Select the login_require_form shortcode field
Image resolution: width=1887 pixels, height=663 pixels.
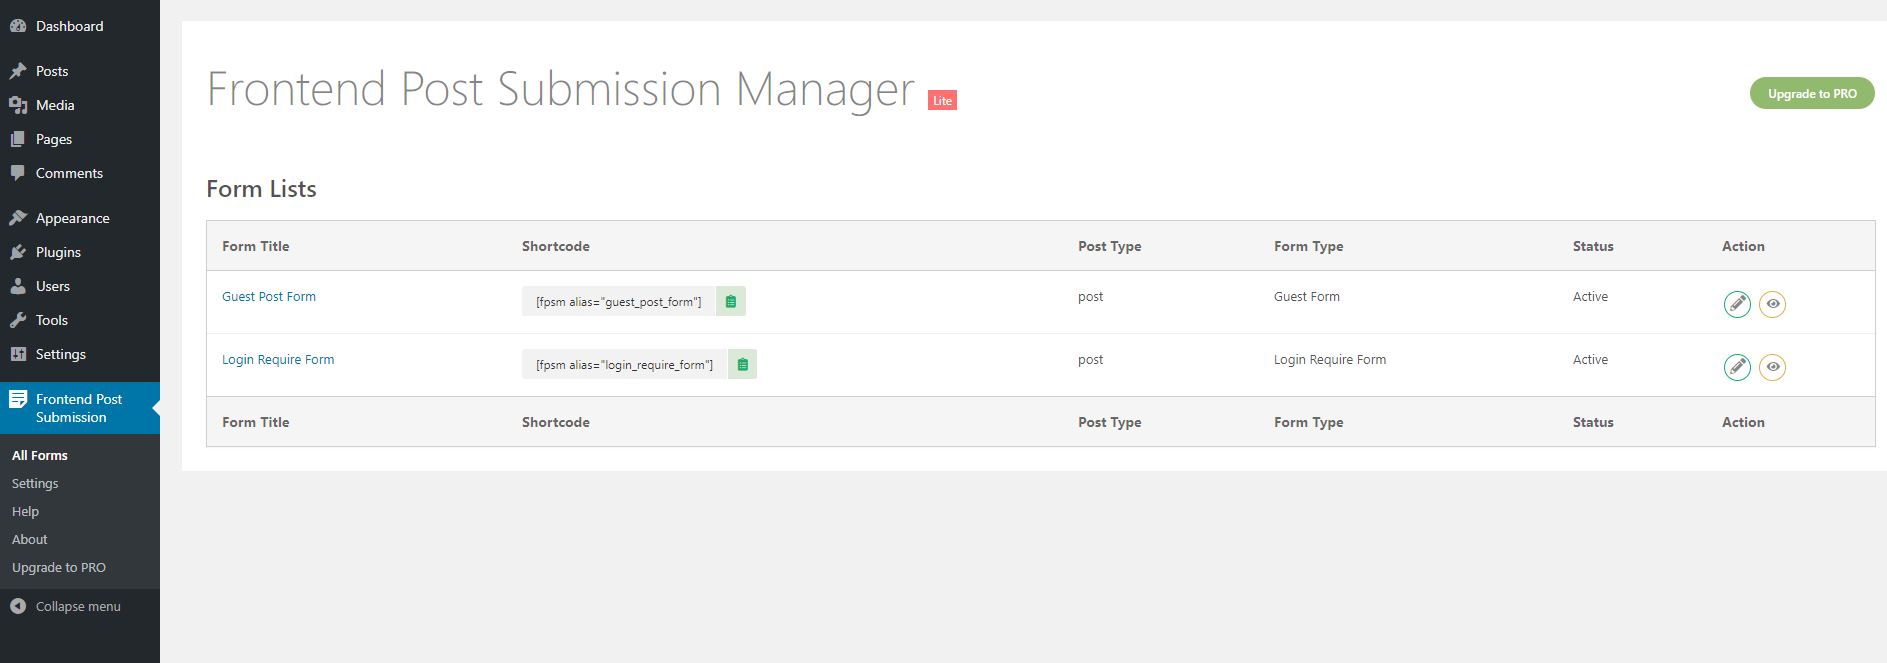625,364
